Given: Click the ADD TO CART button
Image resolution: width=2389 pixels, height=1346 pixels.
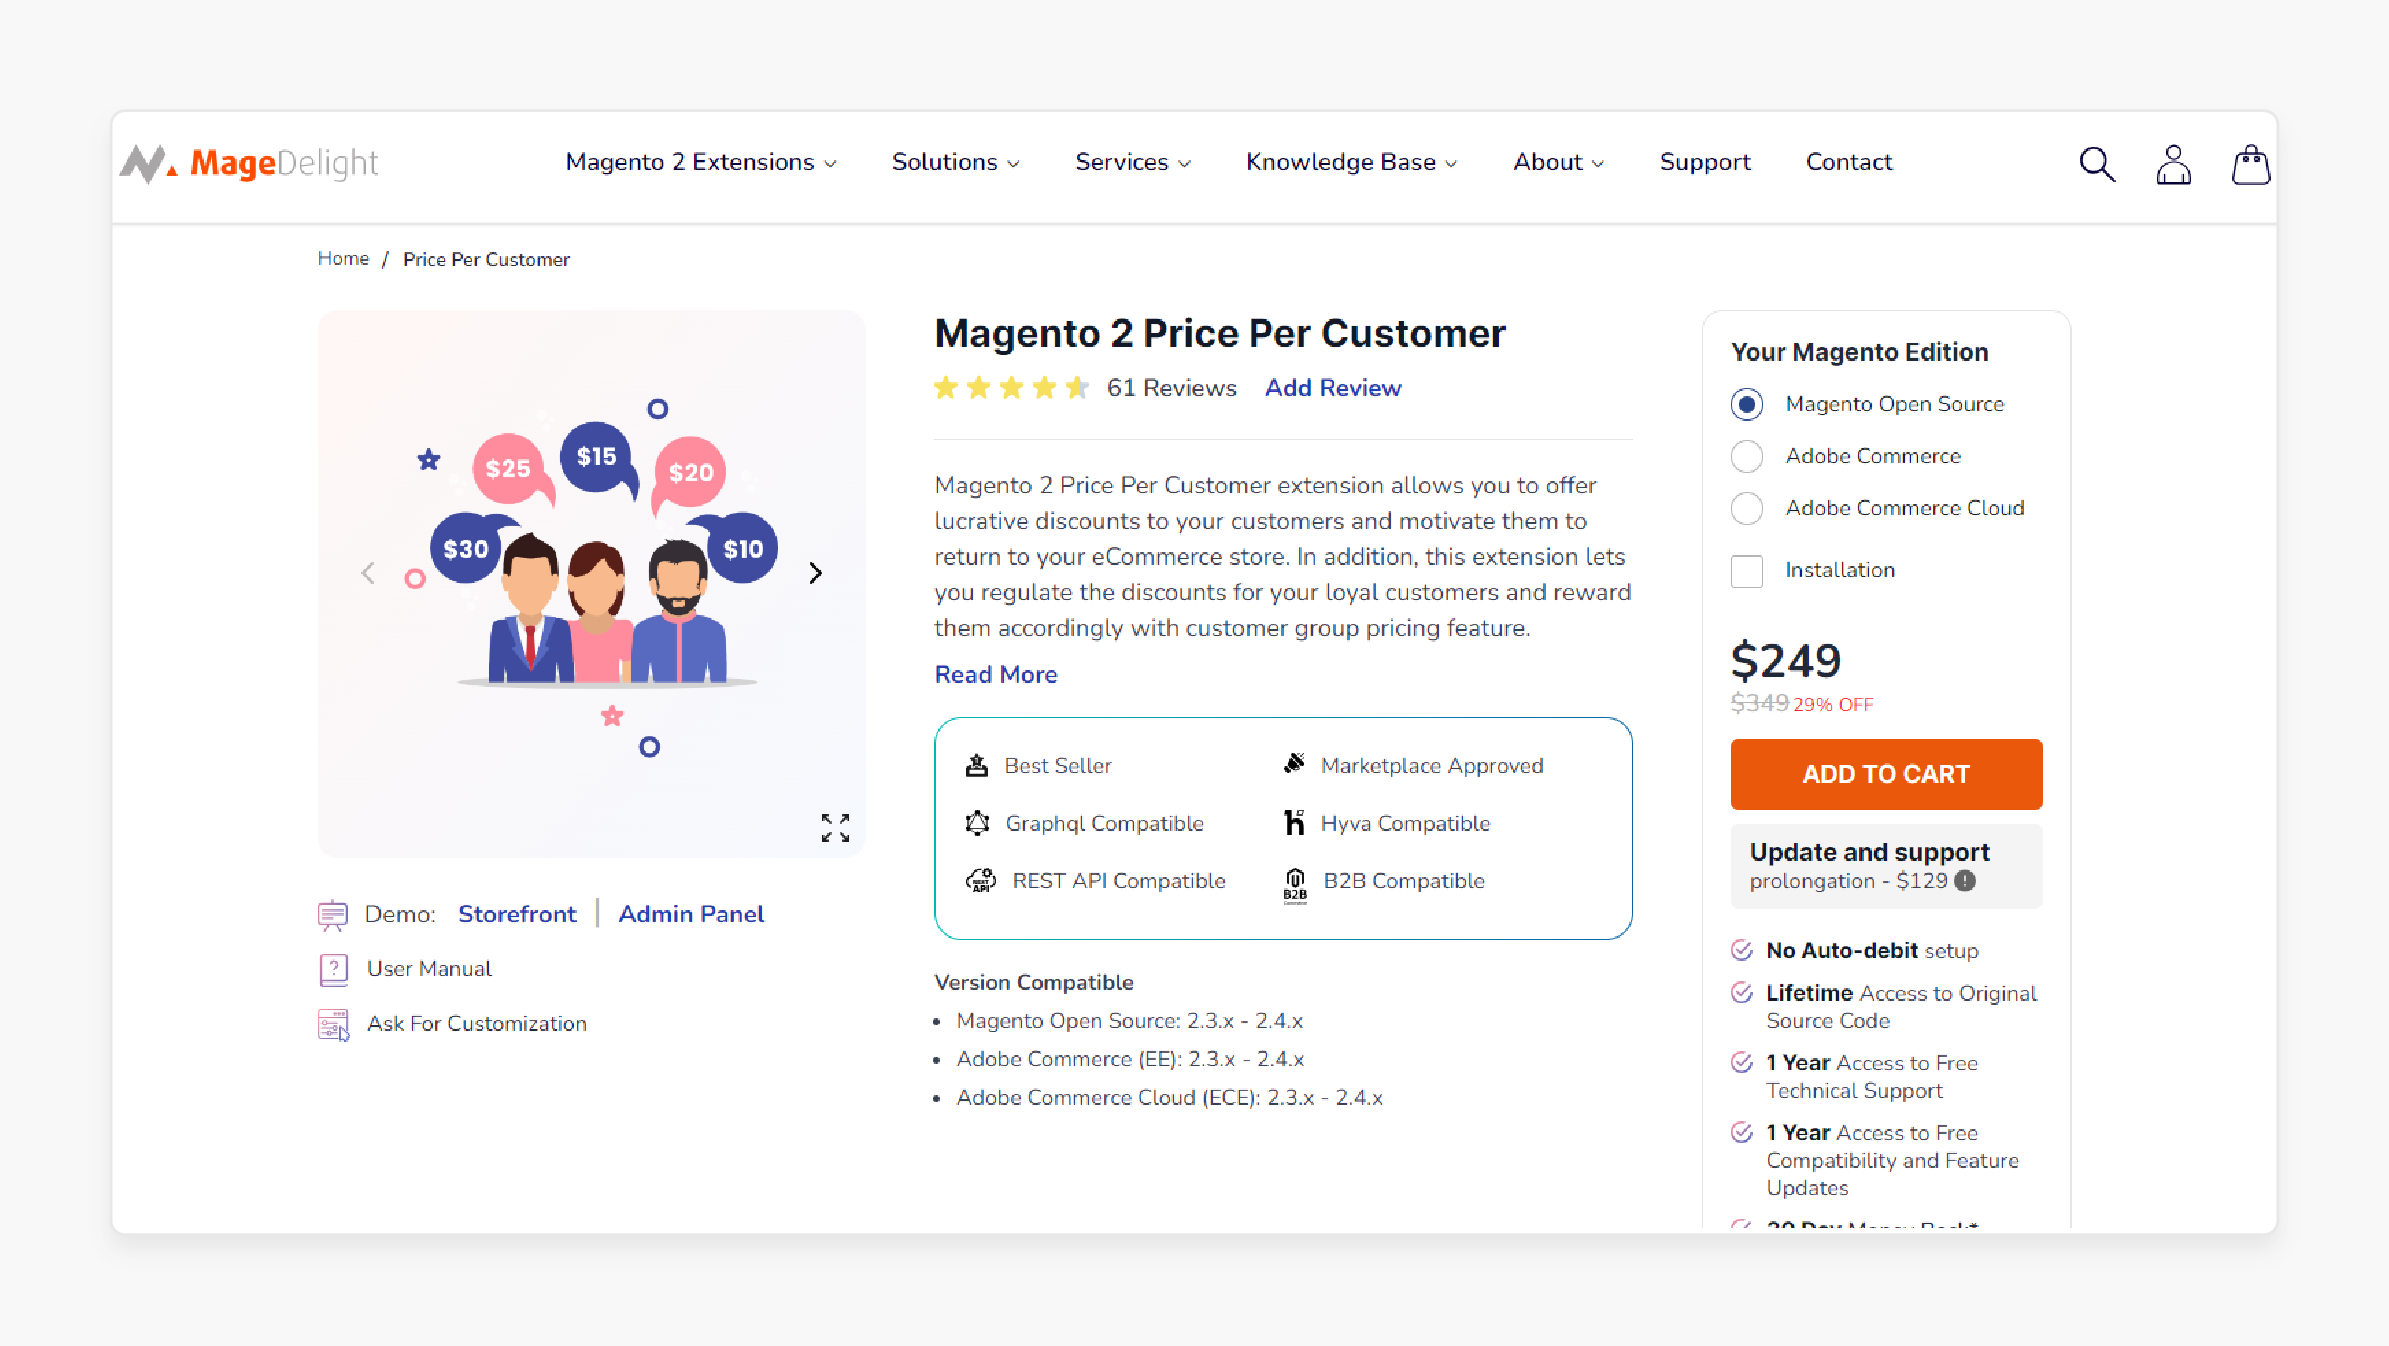Looking at the screenshot, I should pos(1886,774).
